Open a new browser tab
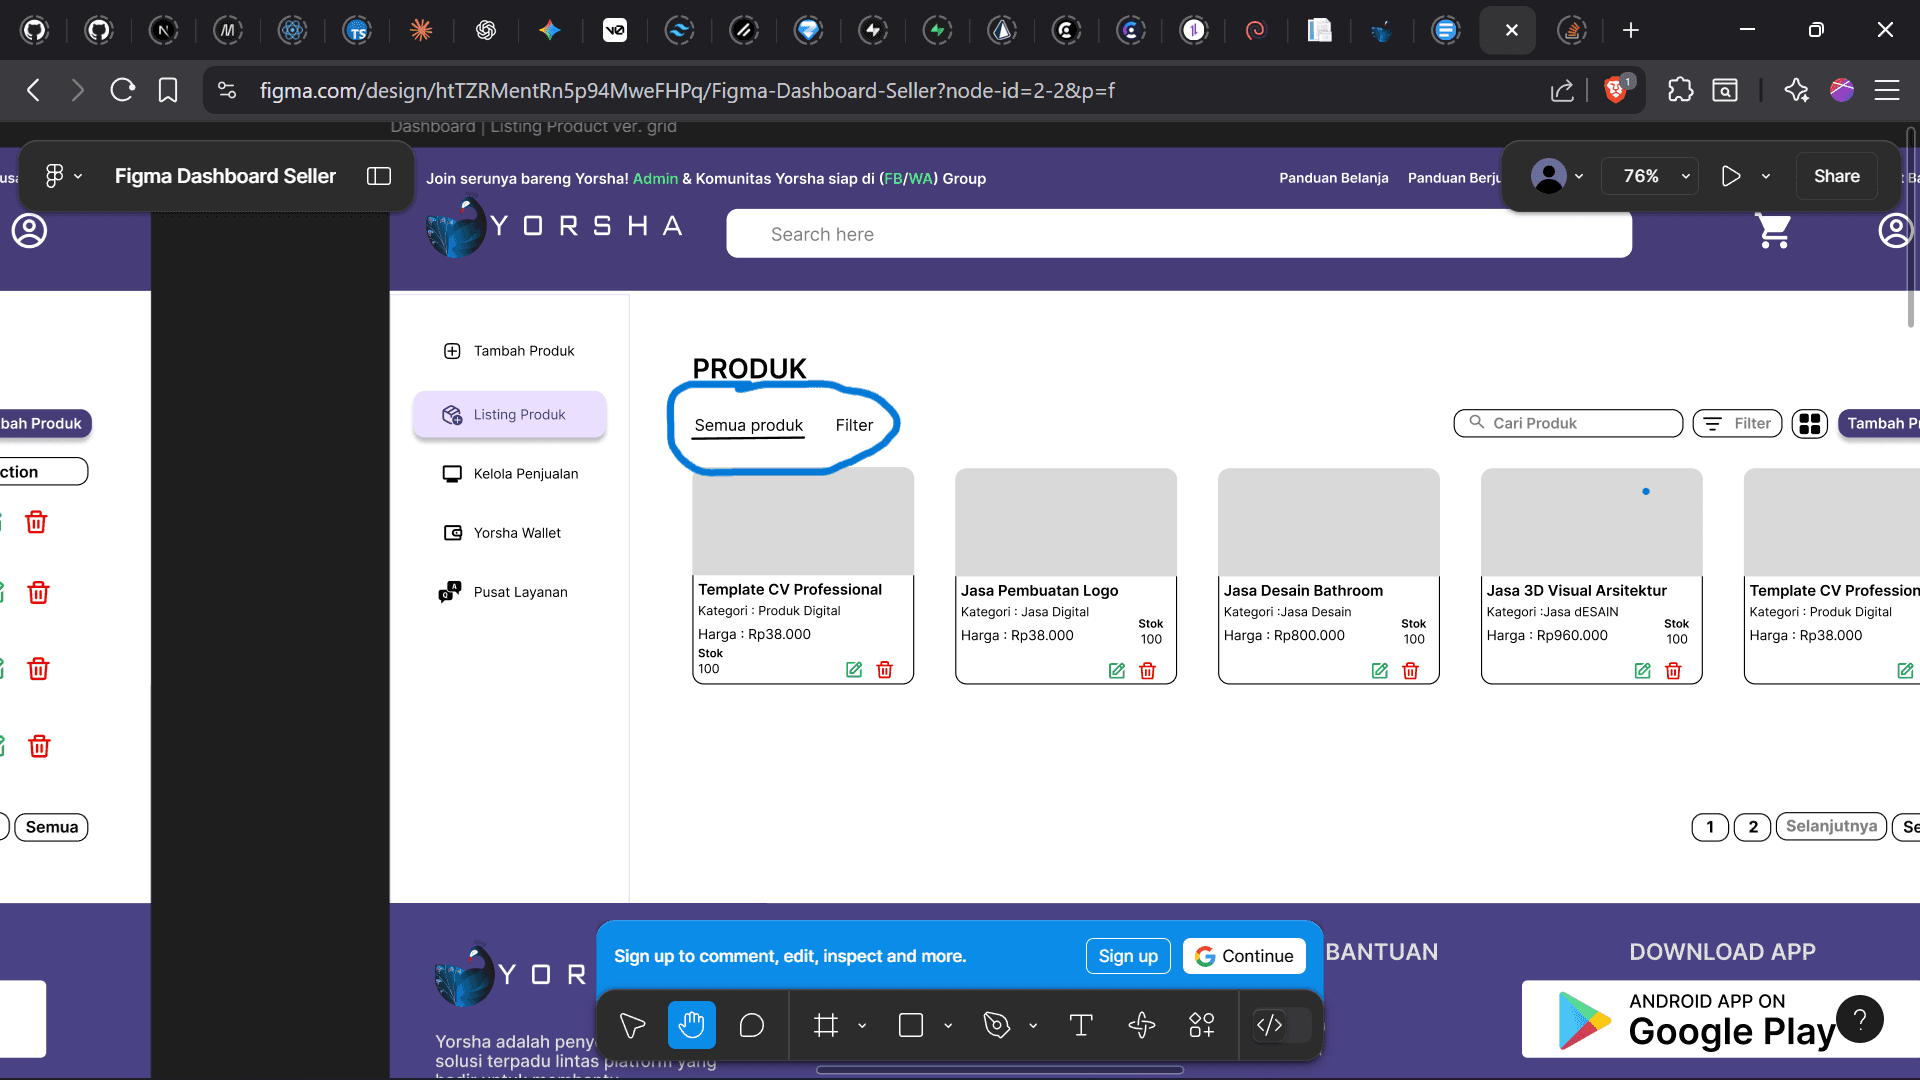Screen dimensions: 1920x1080 pyautogui.click(x=1631, y=30)
